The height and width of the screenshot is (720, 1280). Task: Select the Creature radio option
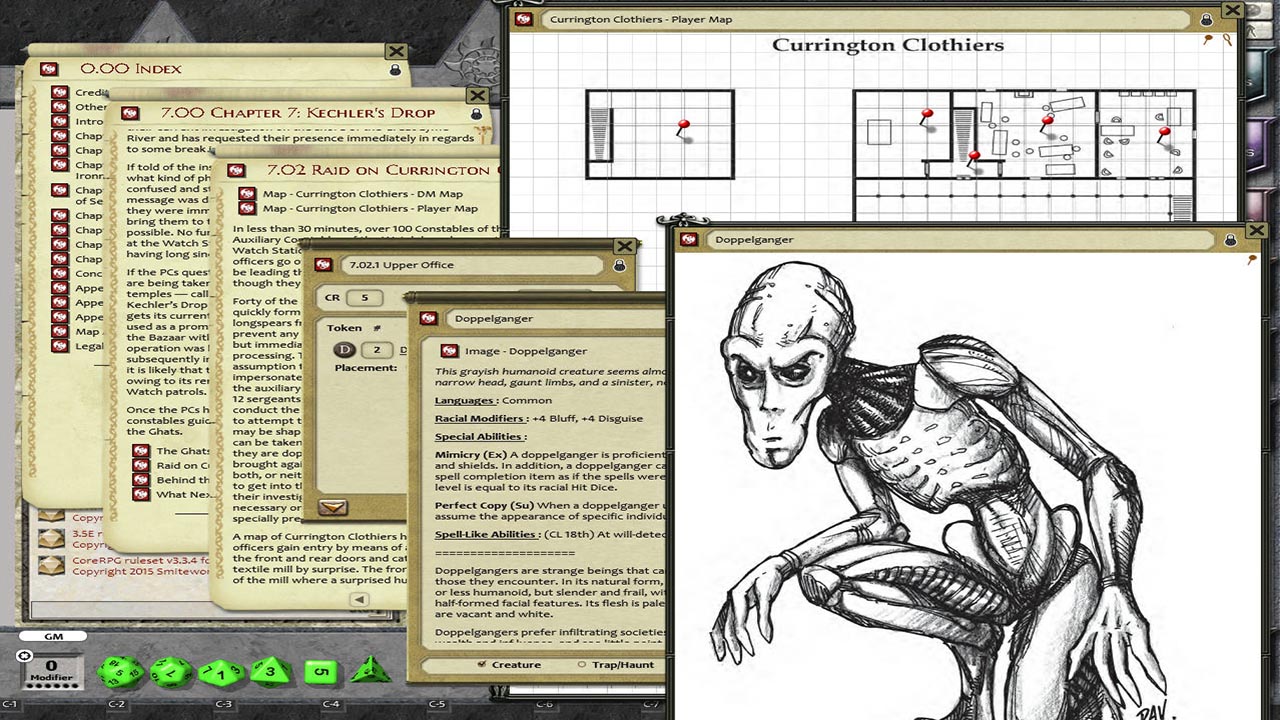[482, 664]
